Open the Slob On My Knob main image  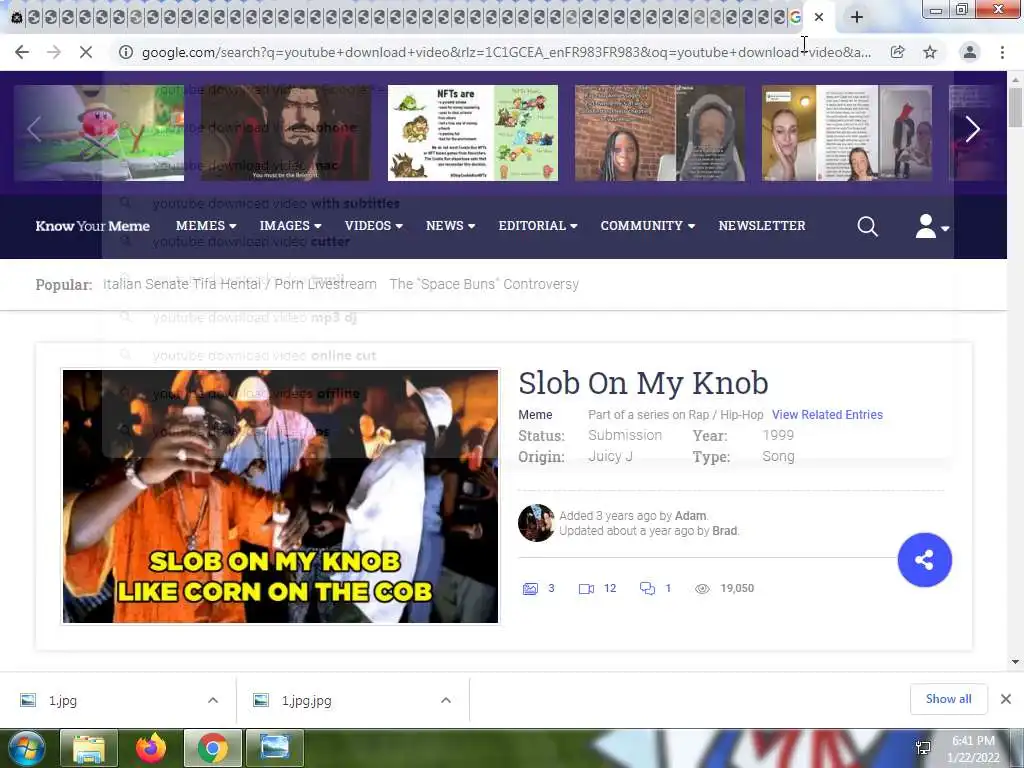[280, 496]
